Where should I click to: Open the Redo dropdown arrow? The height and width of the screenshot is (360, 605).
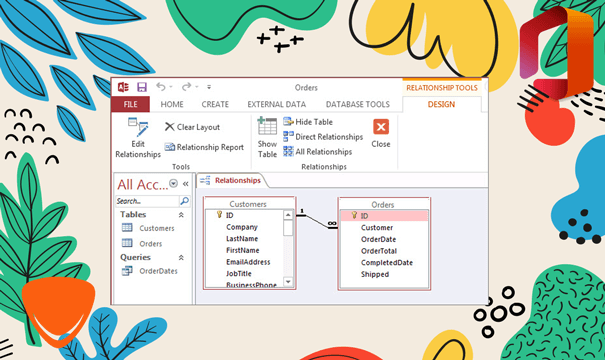pos(196,87)
